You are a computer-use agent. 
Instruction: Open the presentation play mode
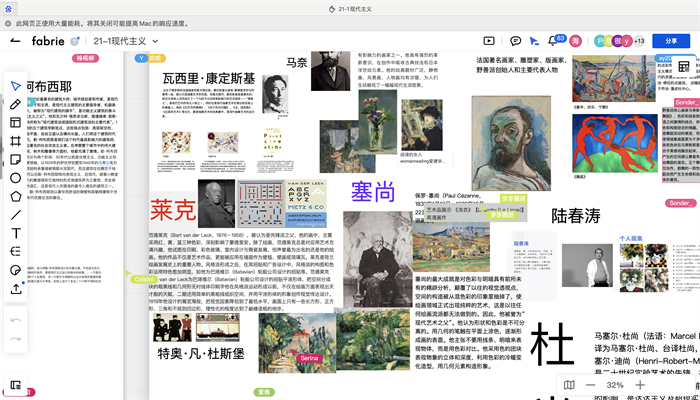click(489, 41)
